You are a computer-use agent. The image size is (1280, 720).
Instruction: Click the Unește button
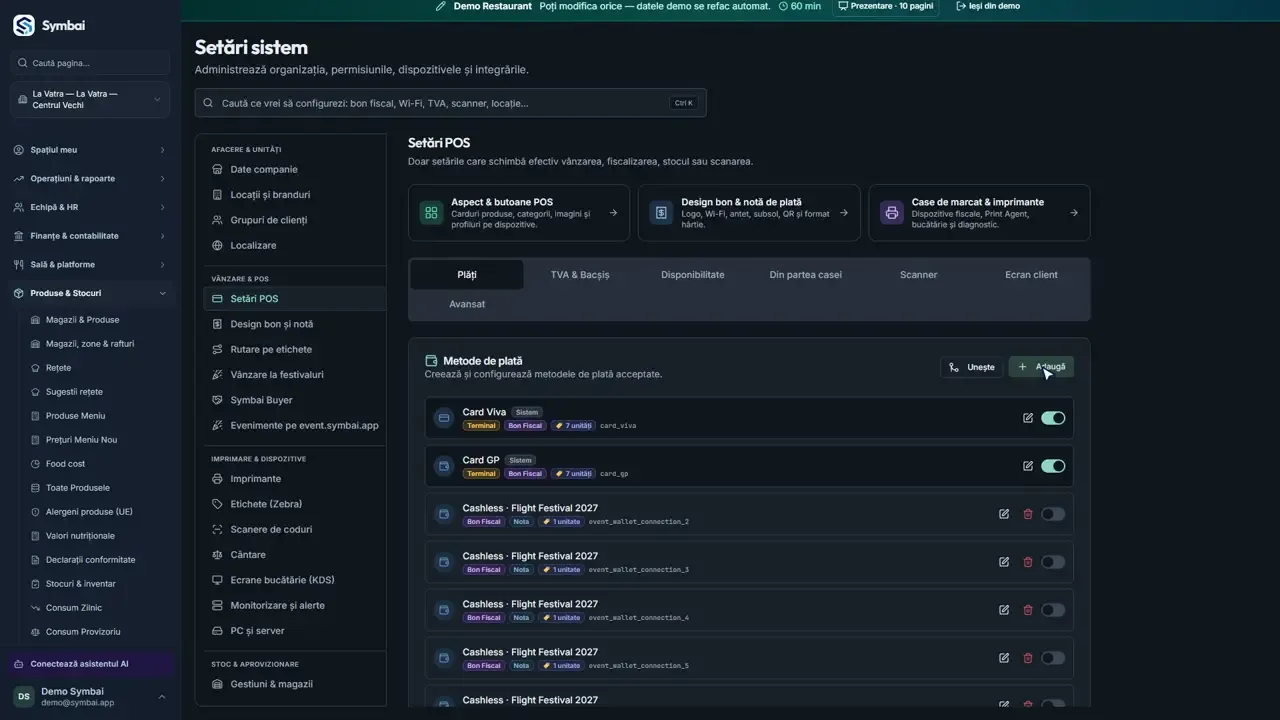click(x=972, y=367)
